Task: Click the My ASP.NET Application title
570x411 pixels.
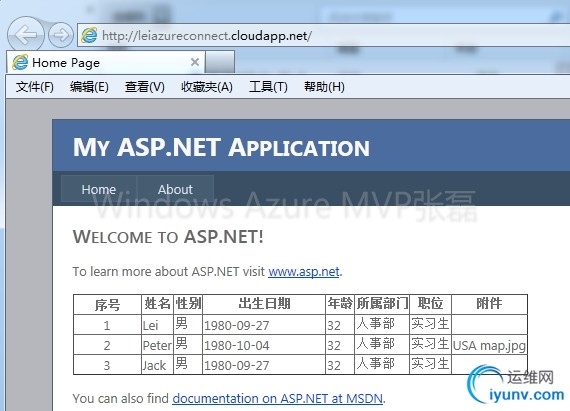Action: (x=221, y=147)
